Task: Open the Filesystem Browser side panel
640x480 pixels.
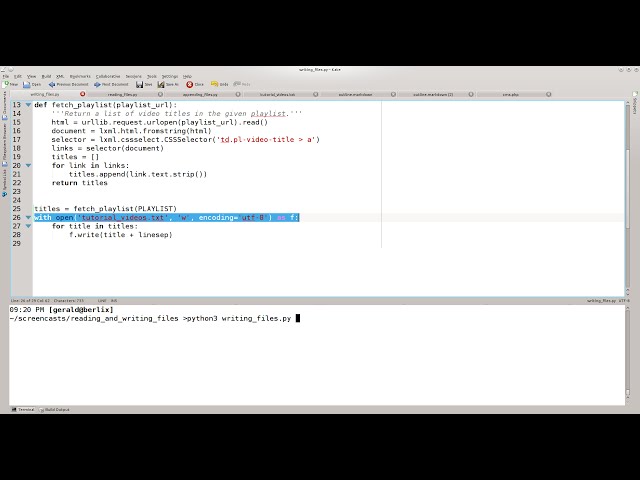Action: pos(4,145)
